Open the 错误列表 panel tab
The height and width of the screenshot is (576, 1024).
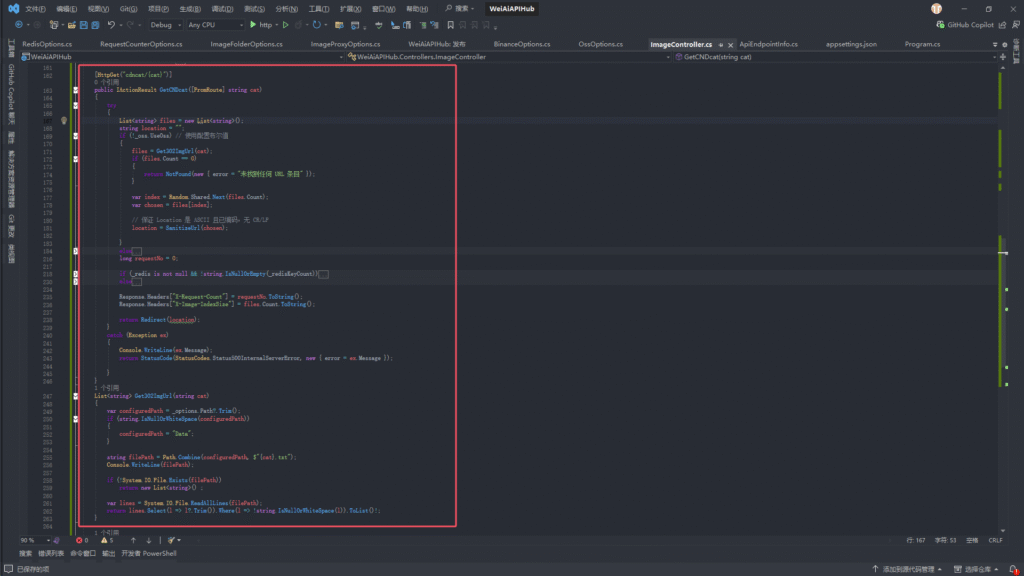[x=50, y=553]
